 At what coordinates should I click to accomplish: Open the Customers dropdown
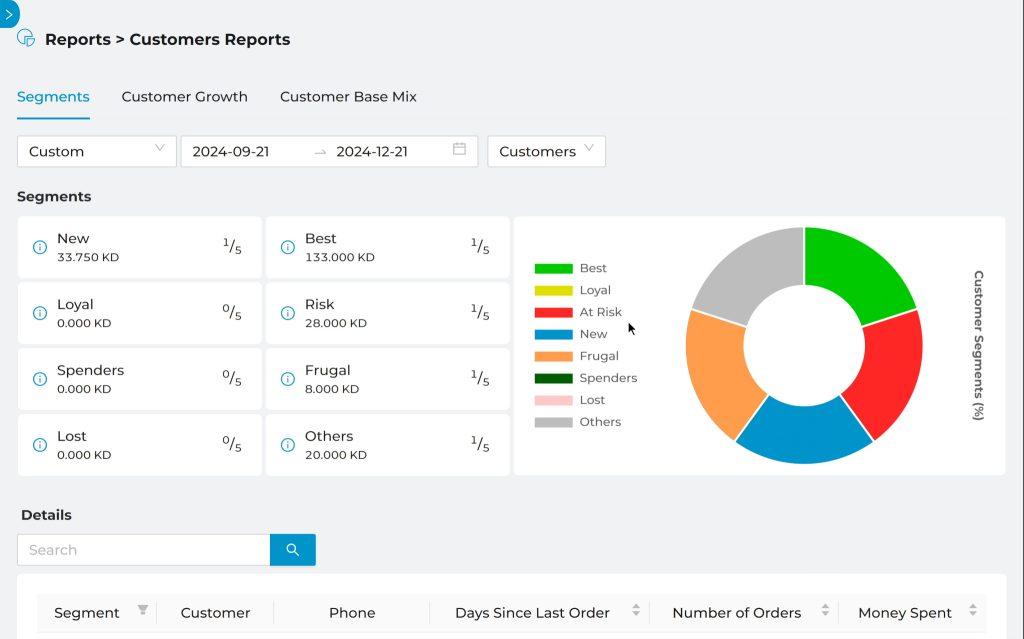click(x=546, y=151)
